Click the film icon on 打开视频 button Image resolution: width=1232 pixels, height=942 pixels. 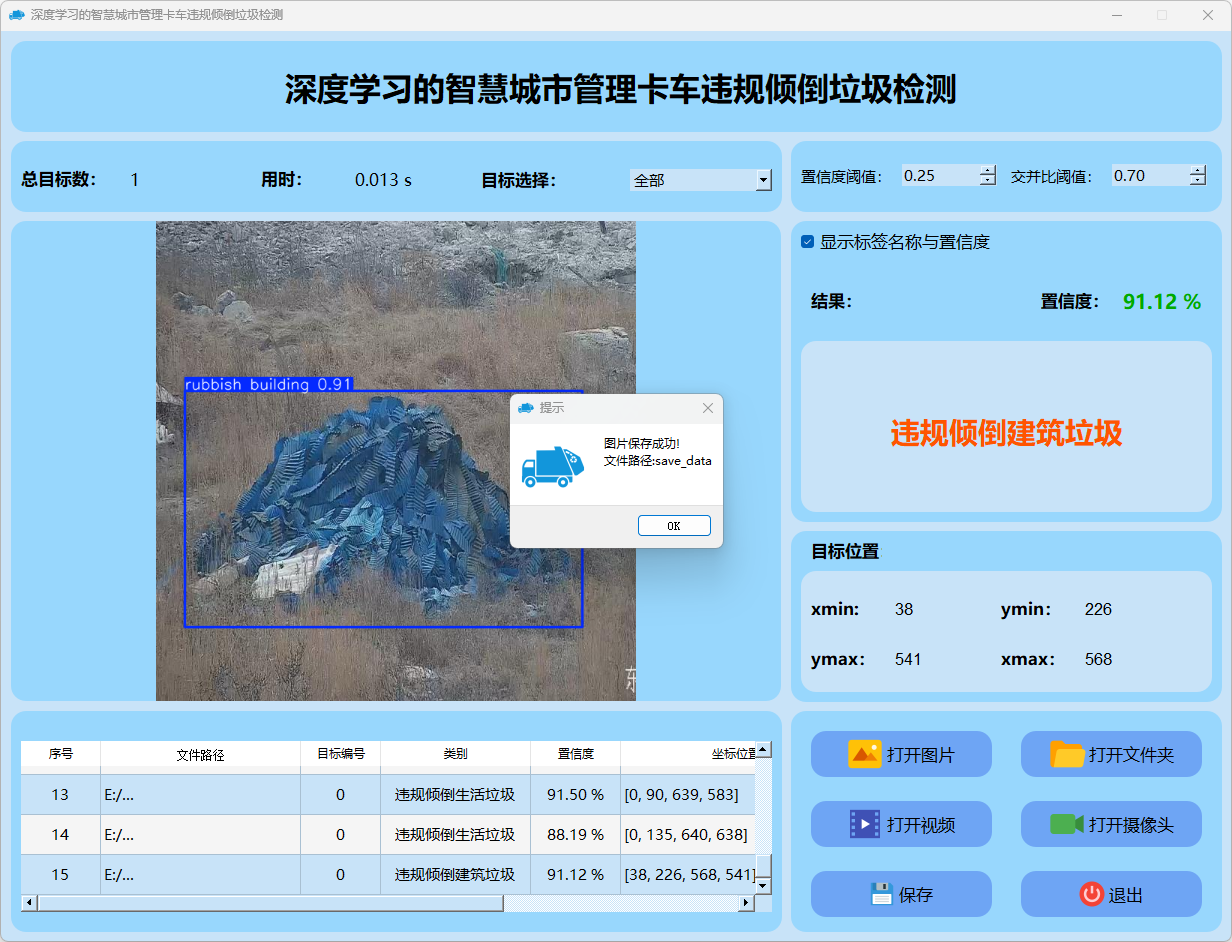864,824
